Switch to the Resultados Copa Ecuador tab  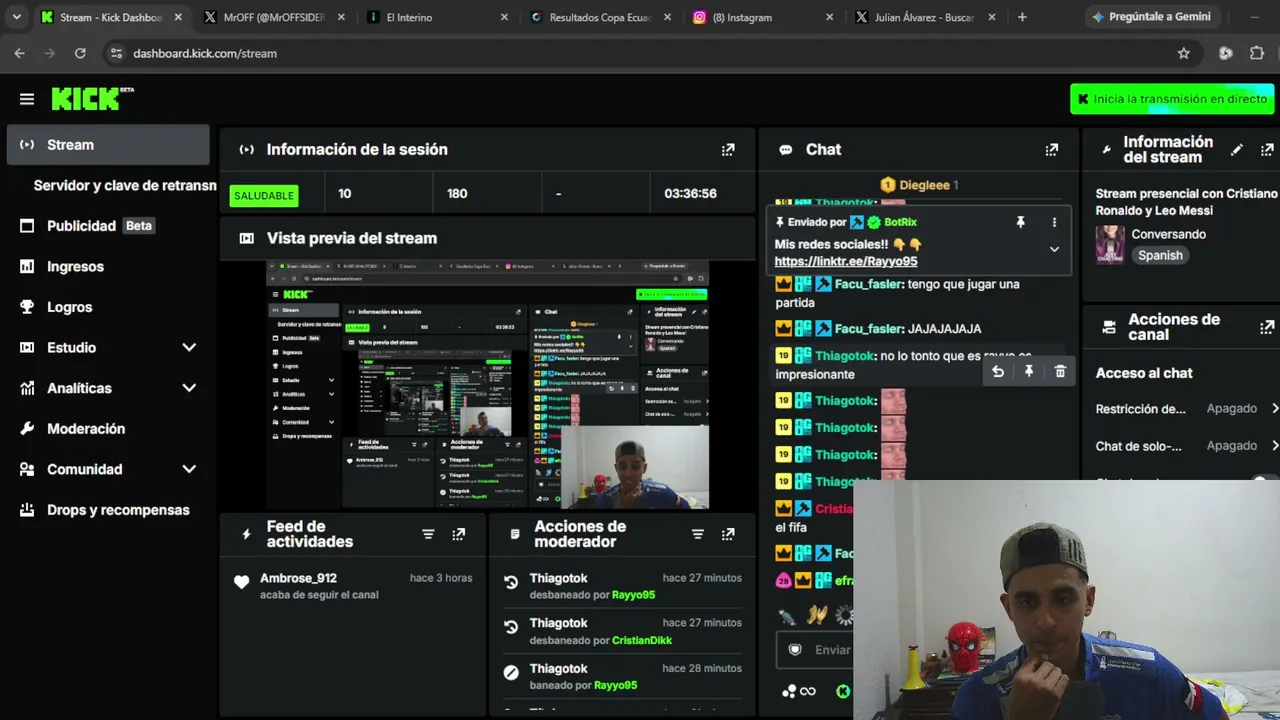(x=601, y=17)
